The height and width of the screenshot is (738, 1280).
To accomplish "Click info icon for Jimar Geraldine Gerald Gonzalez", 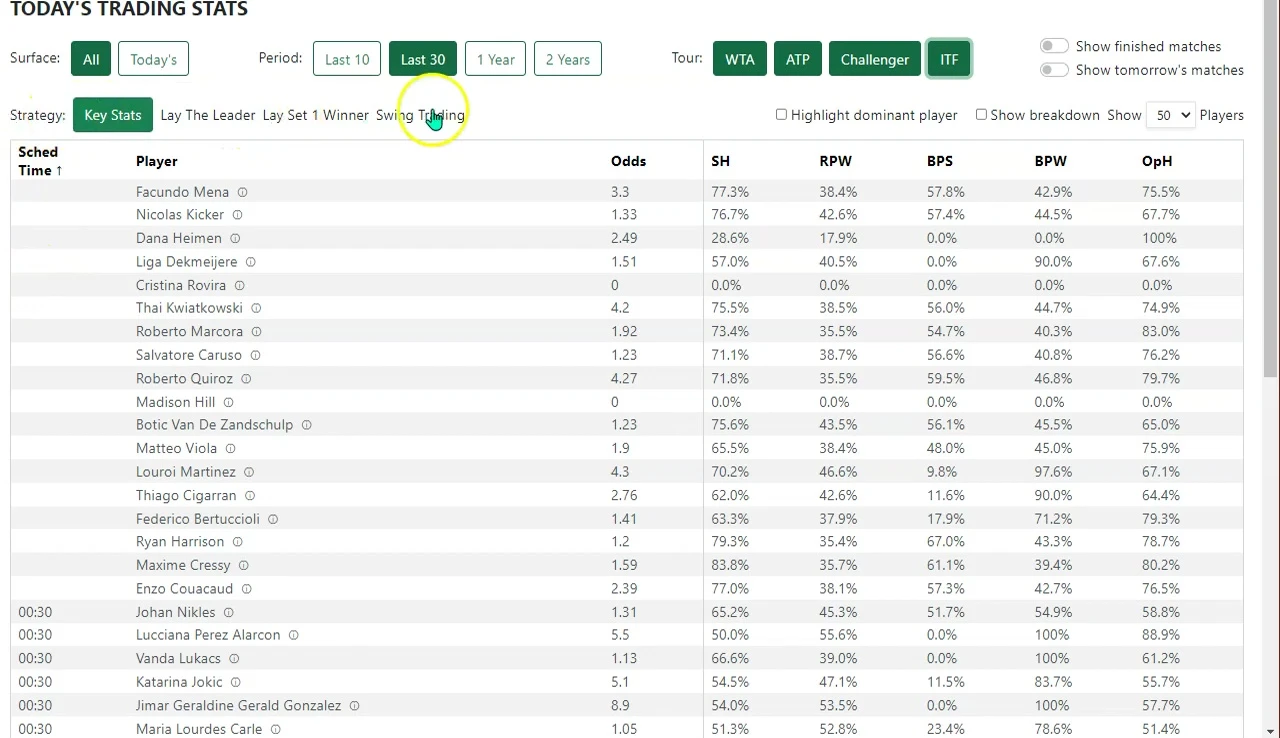I will 354,705.
